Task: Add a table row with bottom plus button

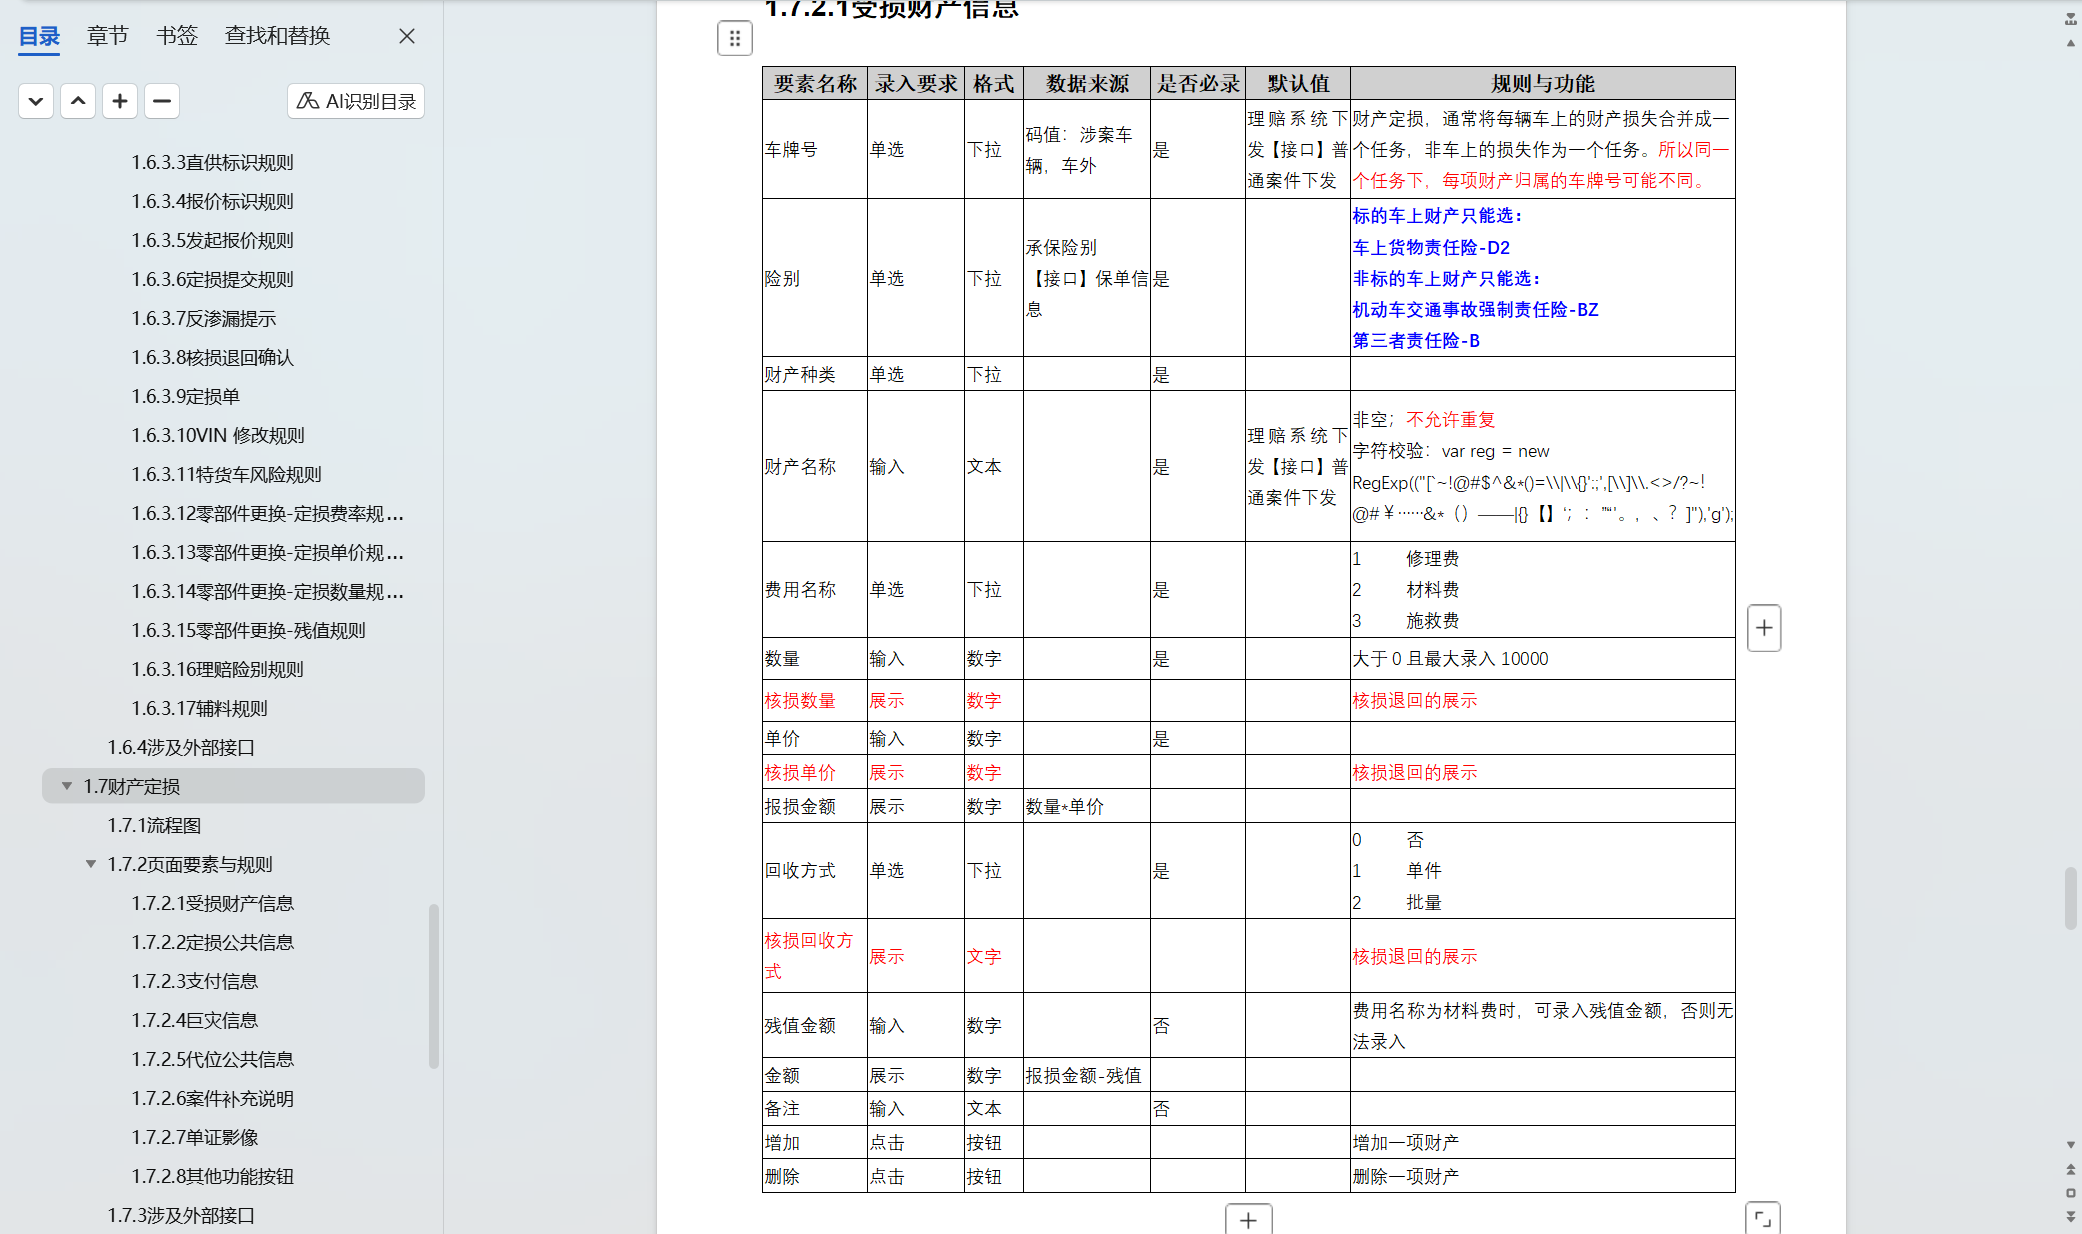Action: 1248,1219
